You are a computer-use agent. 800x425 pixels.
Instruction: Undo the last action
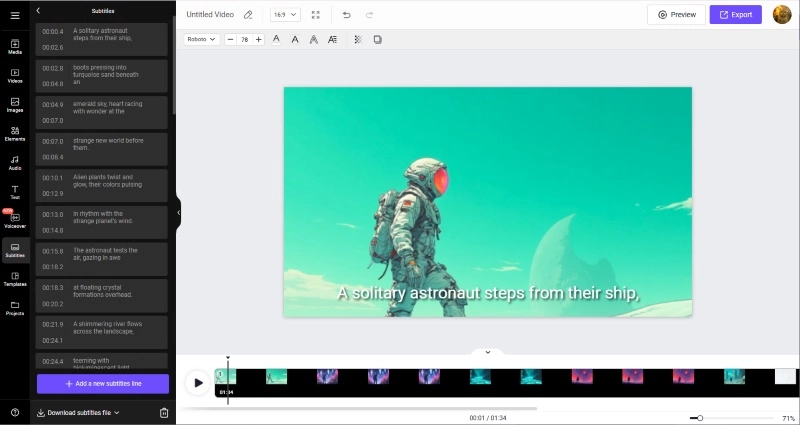coord(346,15)
